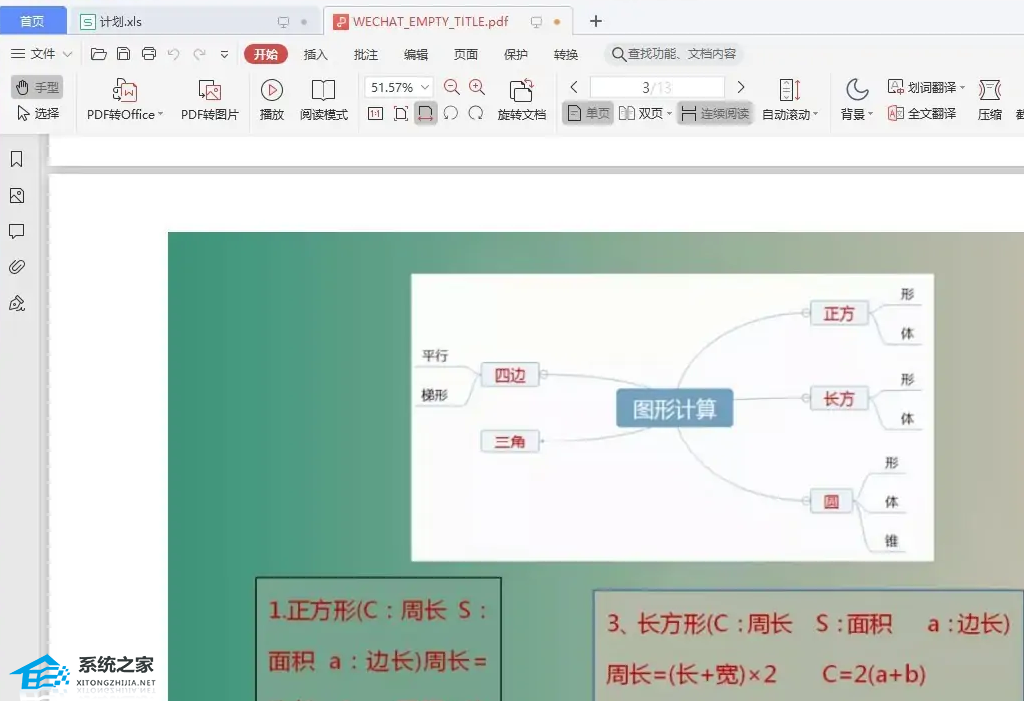Click the 长方 mind map node
This screenshot has width=1024, height=701.
[x=839, y=399]
